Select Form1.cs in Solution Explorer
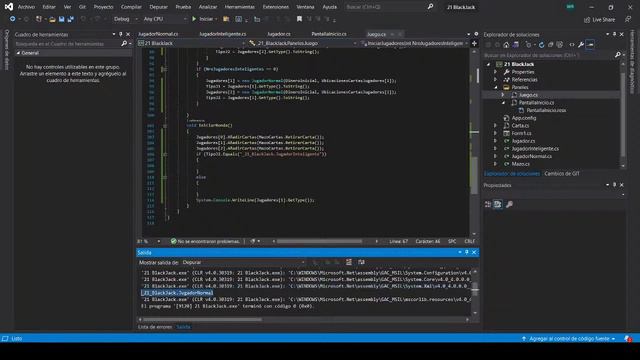The image size is (640, 360). 521,133
